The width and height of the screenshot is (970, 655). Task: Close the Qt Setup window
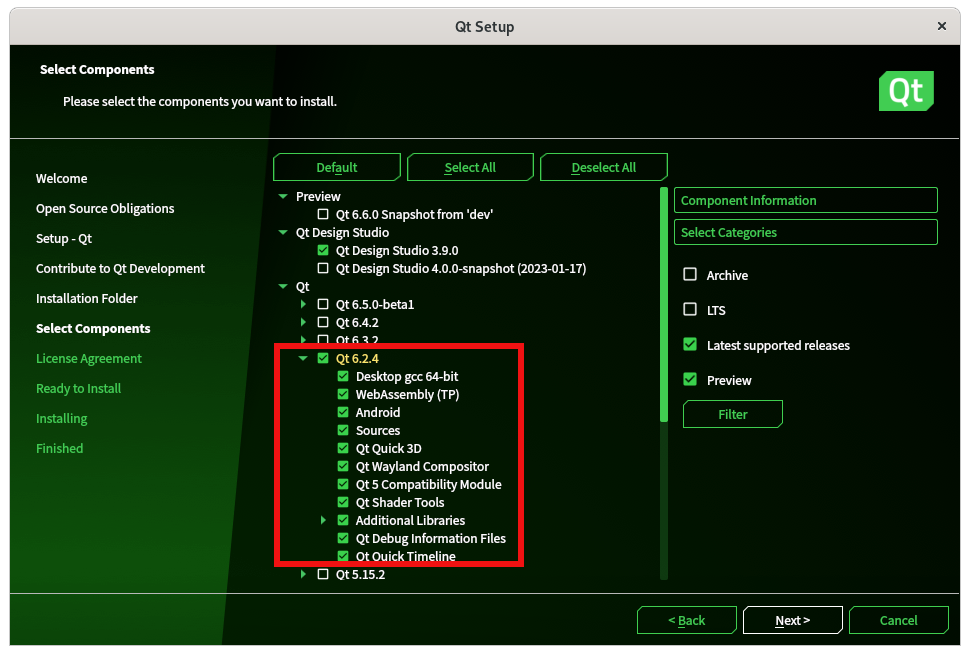click(942, 26)
